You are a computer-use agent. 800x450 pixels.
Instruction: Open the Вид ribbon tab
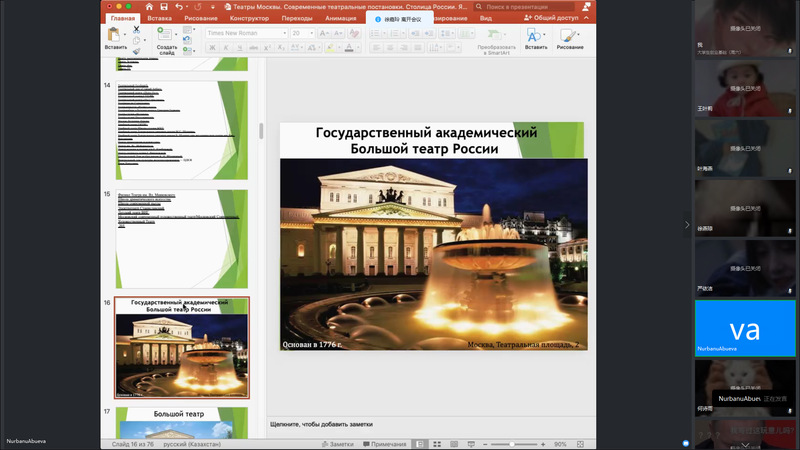(x=485, y=18)
